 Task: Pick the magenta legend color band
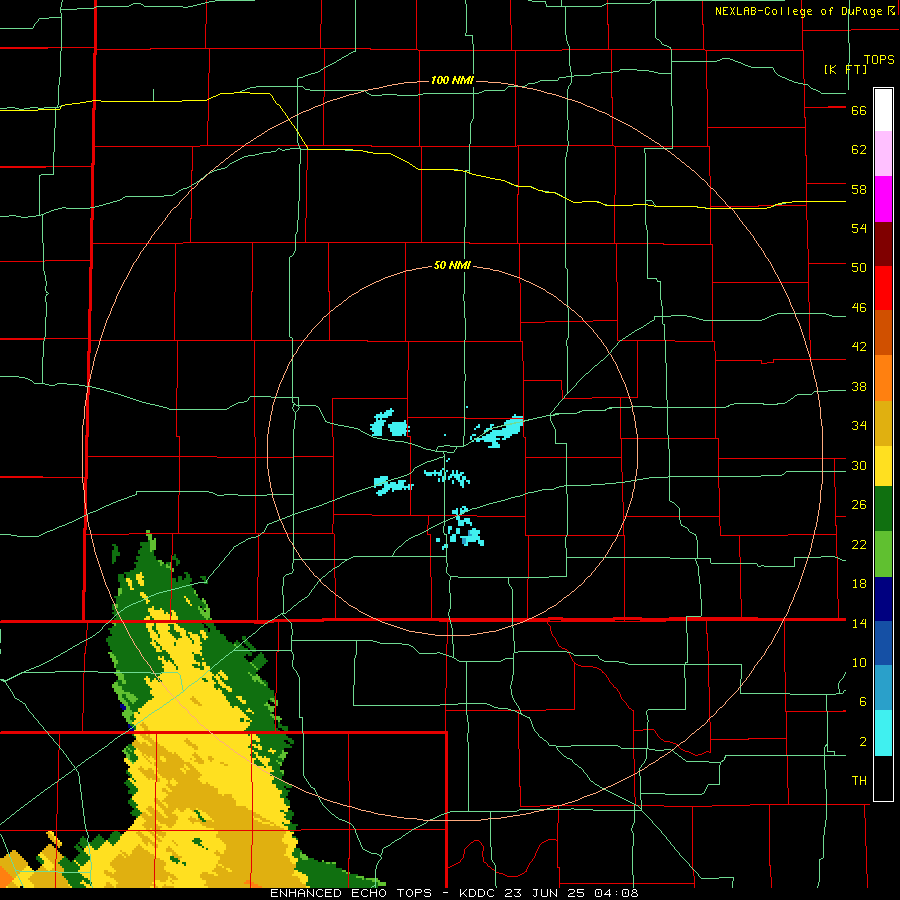[x=883, y=199]
